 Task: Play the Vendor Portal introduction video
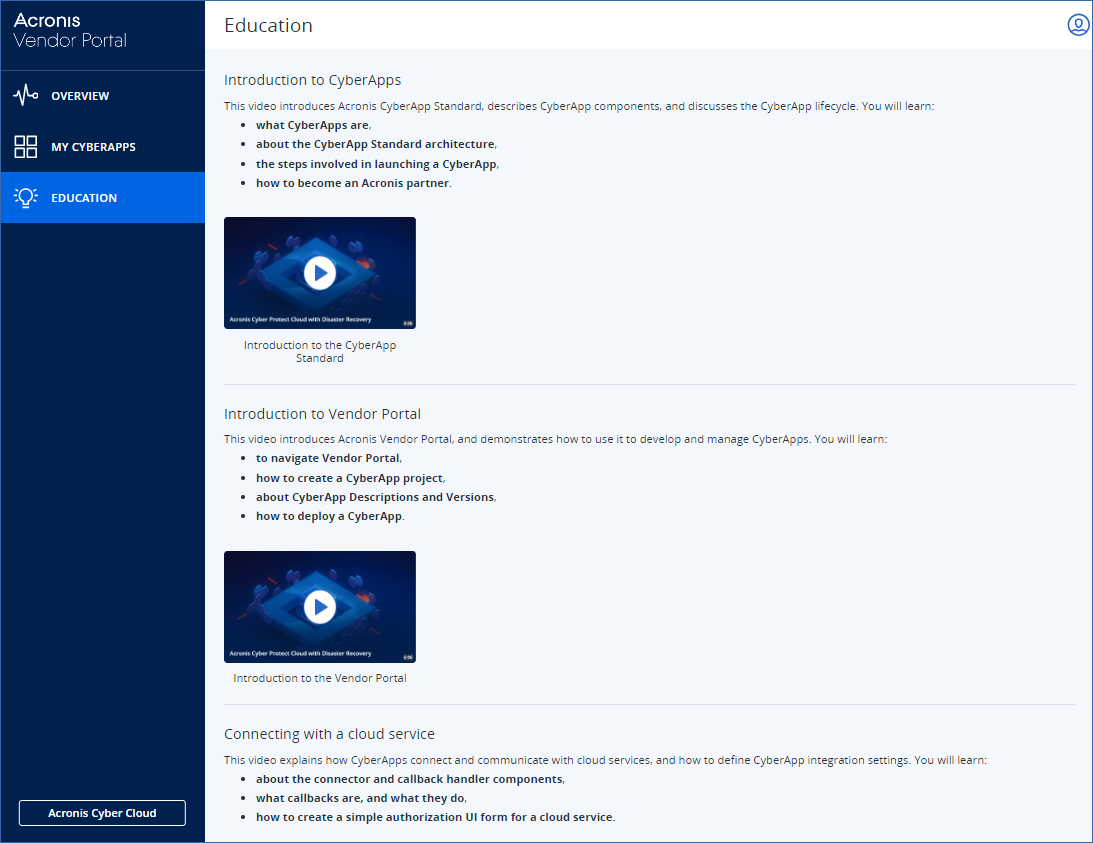[320, 607]
